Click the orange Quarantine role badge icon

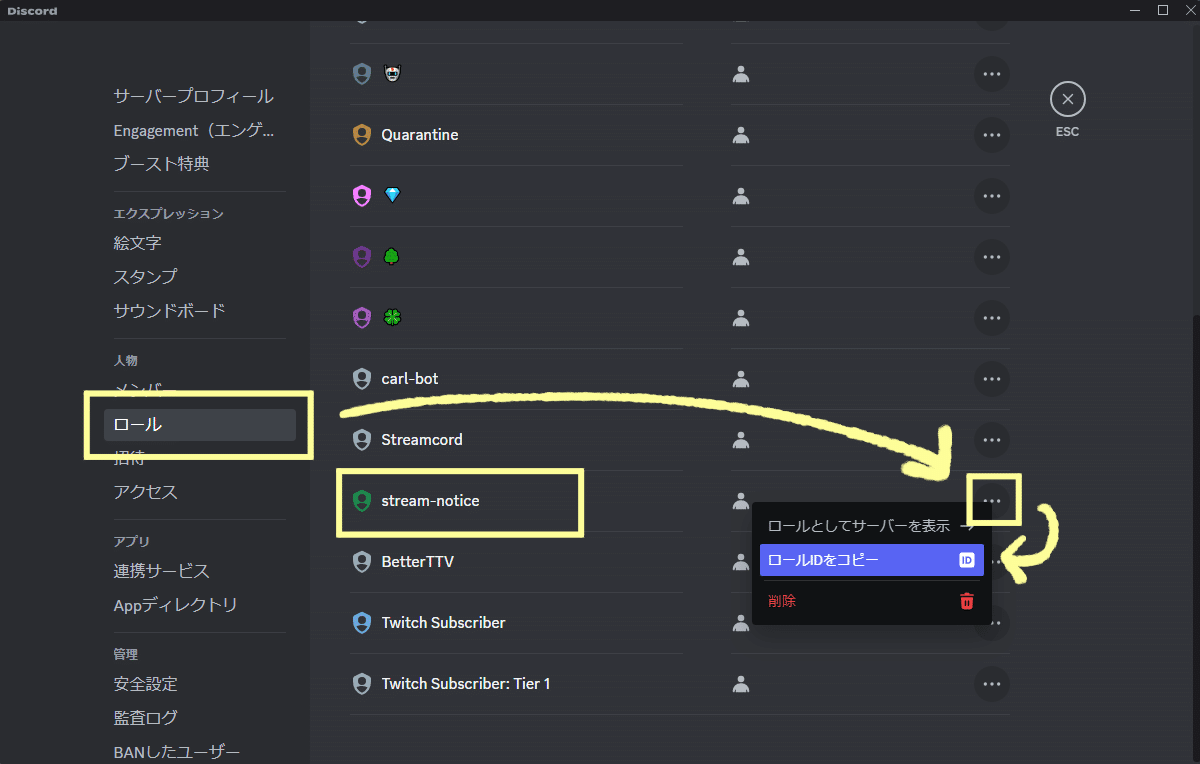(x=361, y=134)
